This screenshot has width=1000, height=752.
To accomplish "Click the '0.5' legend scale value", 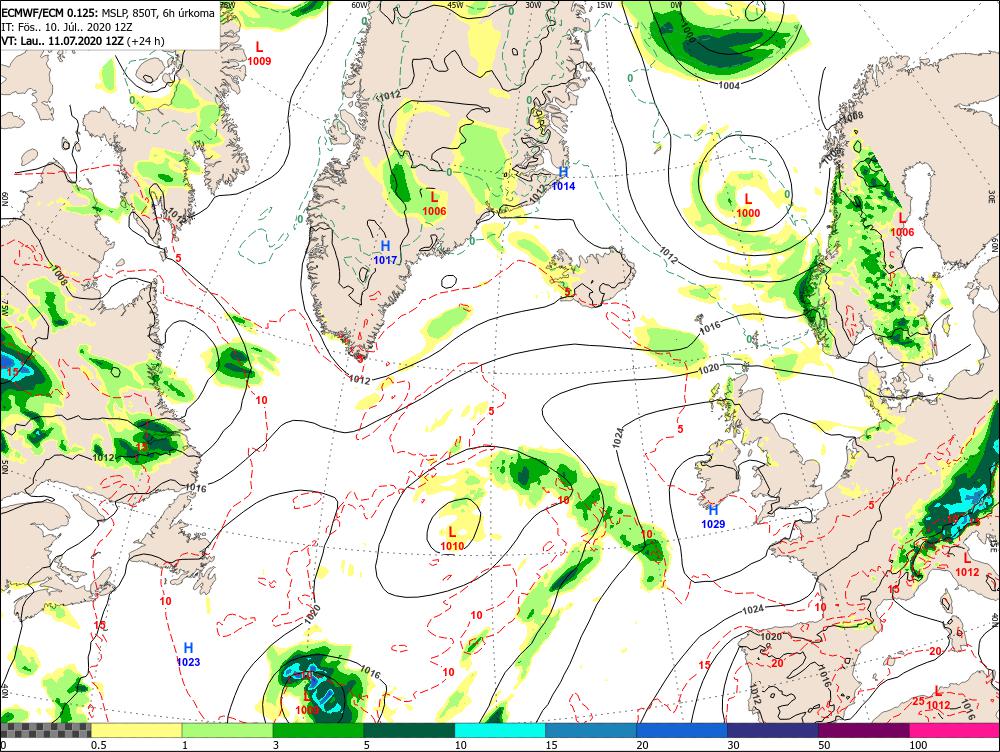I will click(x=98, y=745).
